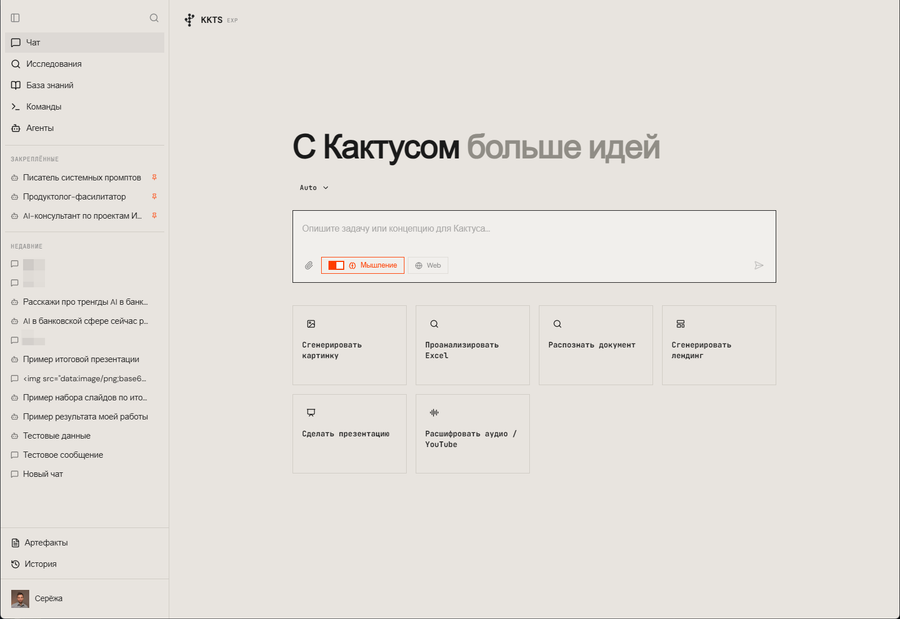Select the Сгенерировать лендинг card
Screen dimensions: 900x619
click(719, 345)
